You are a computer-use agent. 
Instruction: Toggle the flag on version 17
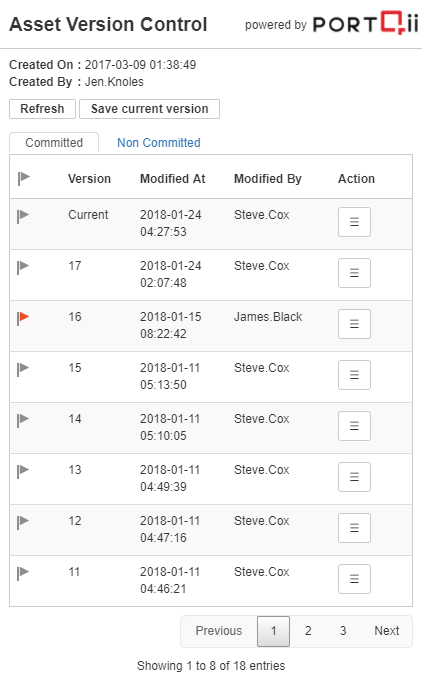click(x=23, y=267)
